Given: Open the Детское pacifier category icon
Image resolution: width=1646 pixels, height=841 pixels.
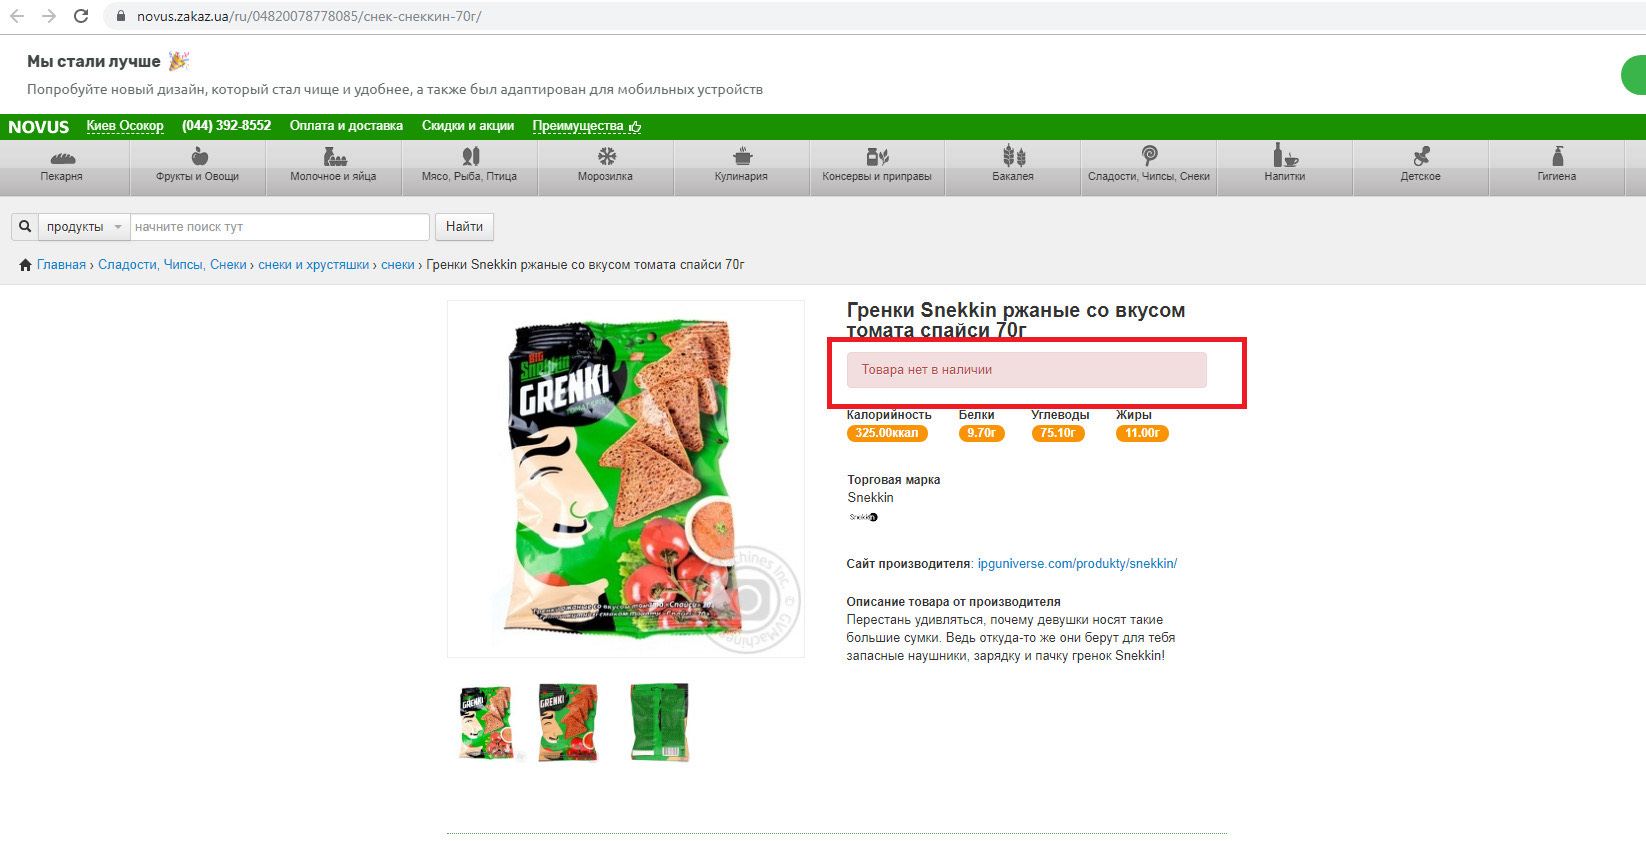Looking at the screenshot, I should coord(1421,156).
